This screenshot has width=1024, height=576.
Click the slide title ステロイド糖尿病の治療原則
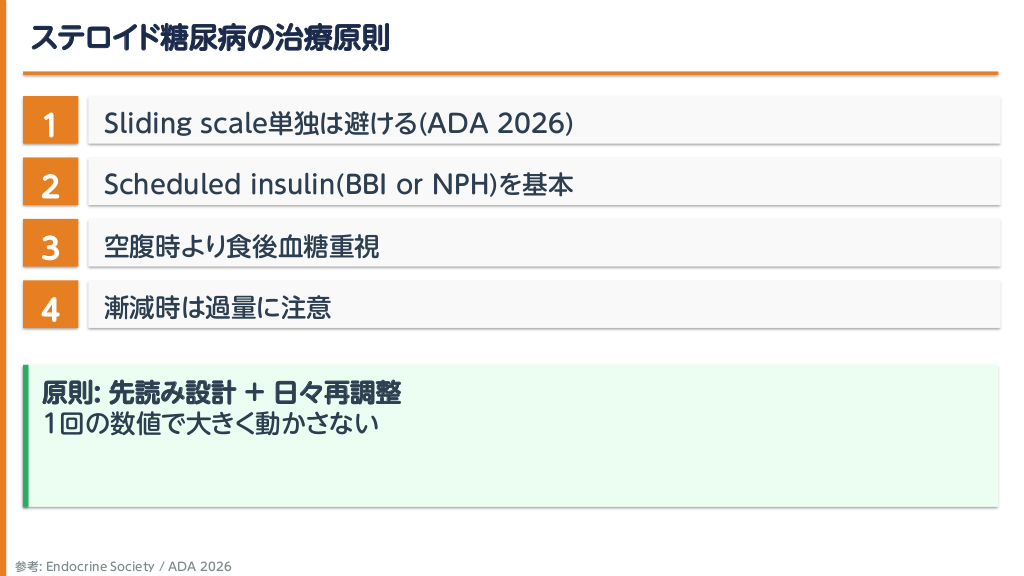209,38
